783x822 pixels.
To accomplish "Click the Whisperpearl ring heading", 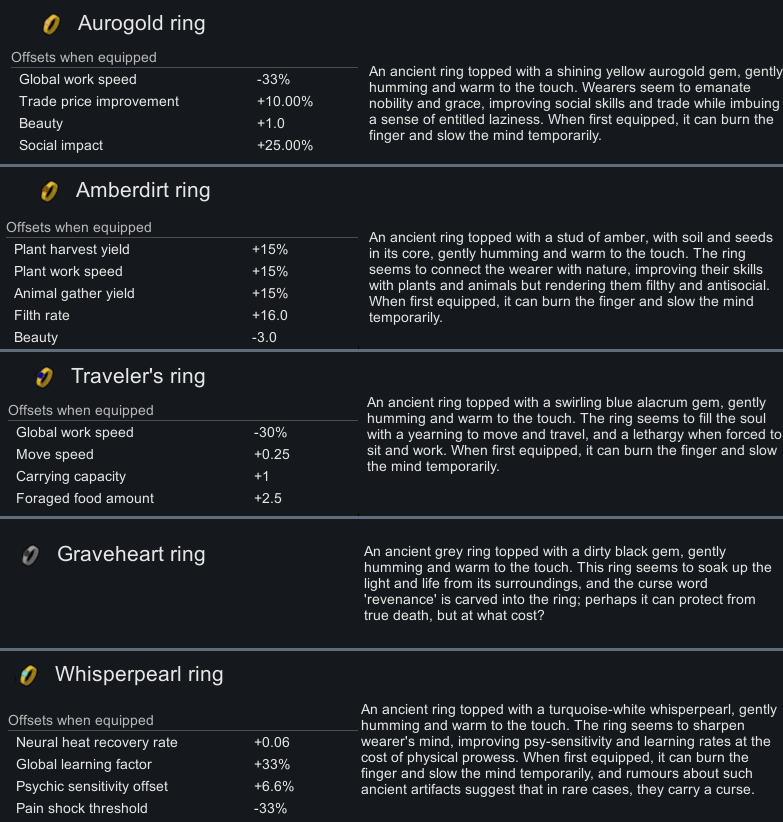I will tap(139, 675).
